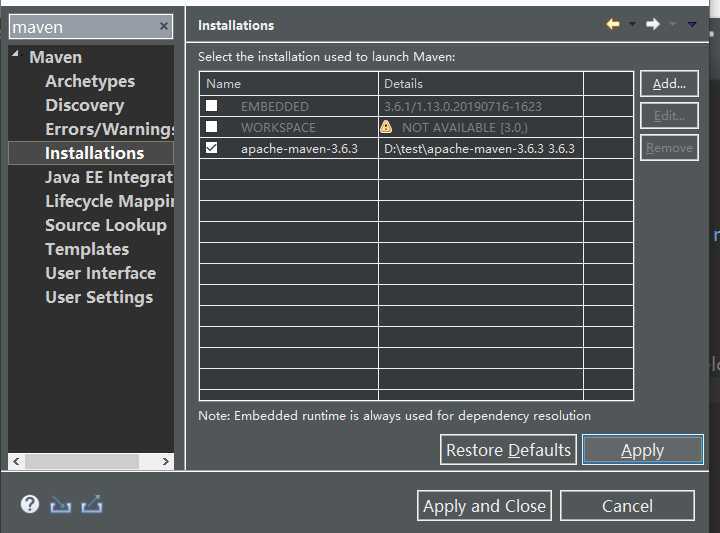Open Lifecycle Mappings page
Screen dimensions: 720x533
click(x=109, y=201)
